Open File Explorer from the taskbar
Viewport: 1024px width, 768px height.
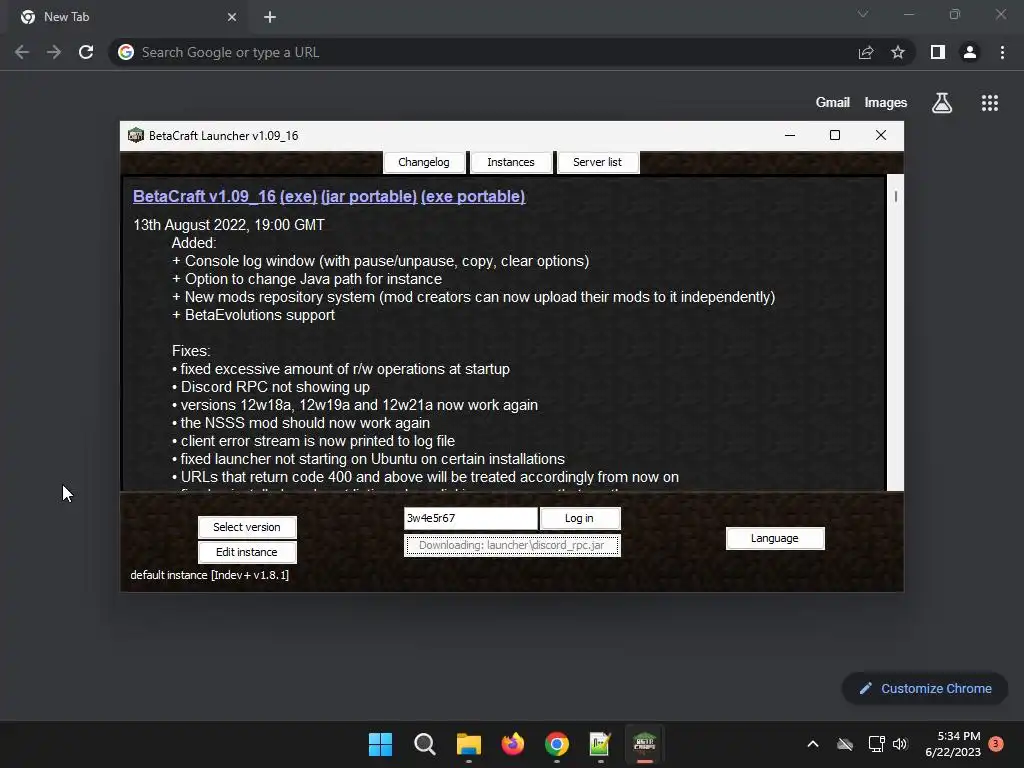(x=468, y=744)
